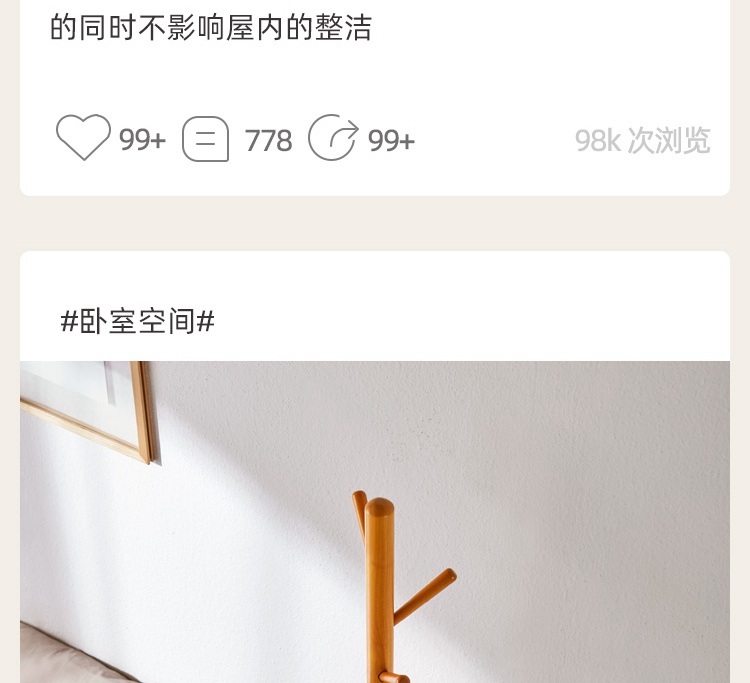Screen dimensions: 750x683
Task: Open comments via the speech bubble icon
Action: tap(205, 139)
